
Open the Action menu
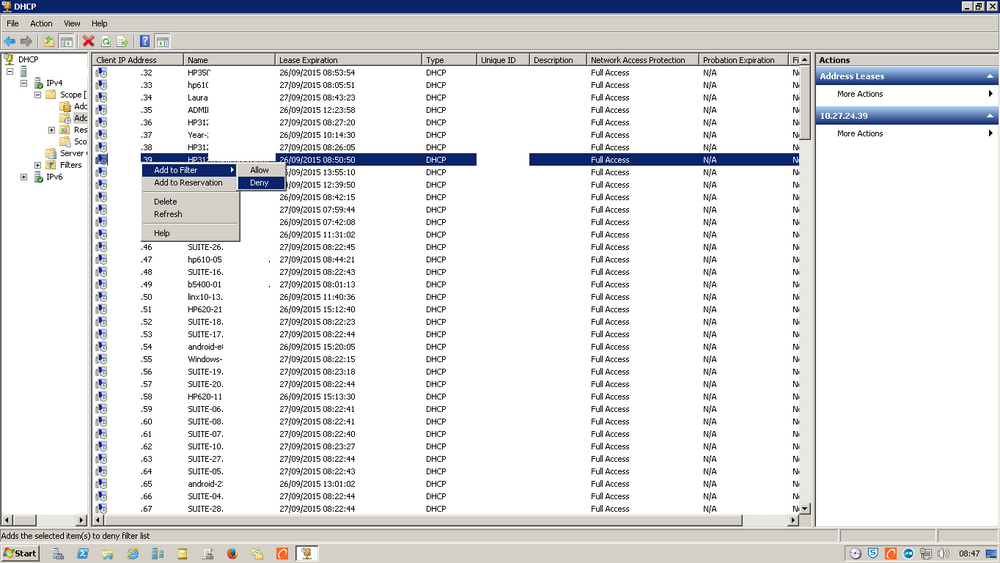click(x=41, y=24)
